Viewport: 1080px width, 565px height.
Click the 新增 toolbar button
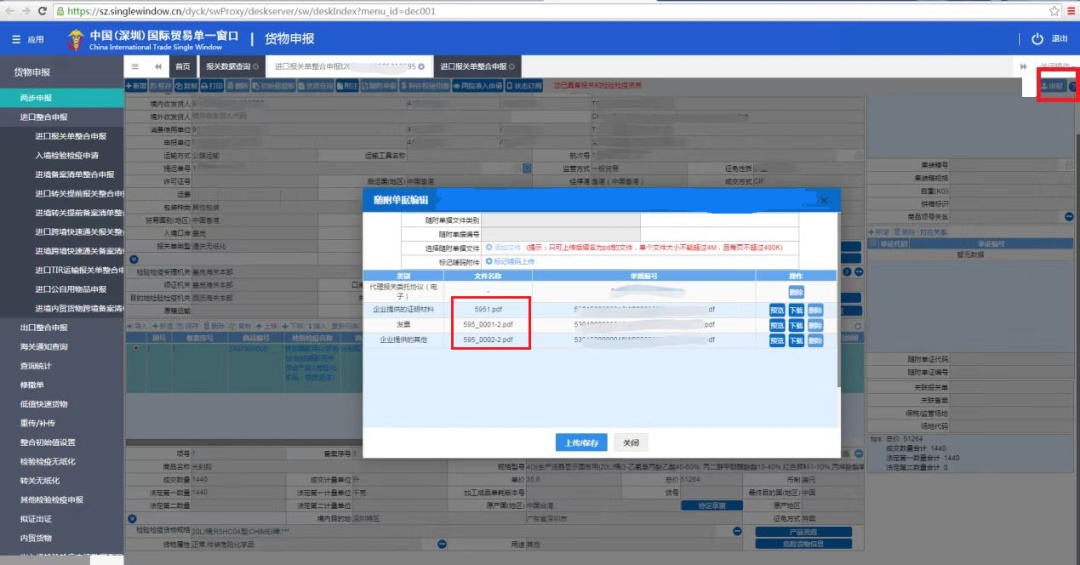click(x=136, y=86)
